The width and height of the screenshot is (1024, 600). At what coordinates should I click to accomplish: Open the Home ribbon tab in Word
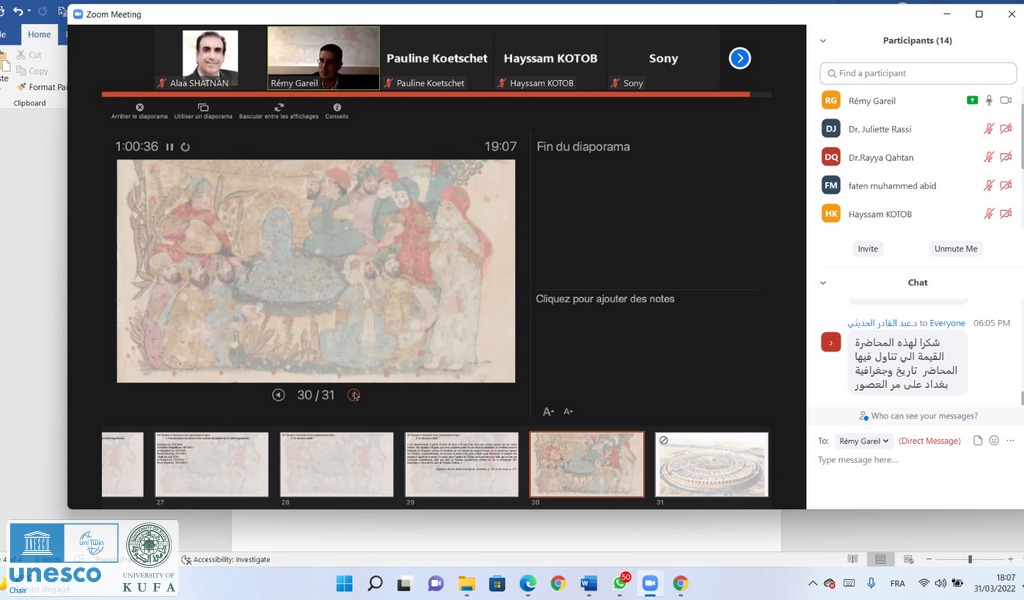pyautogui.click(x=39, y=35)
